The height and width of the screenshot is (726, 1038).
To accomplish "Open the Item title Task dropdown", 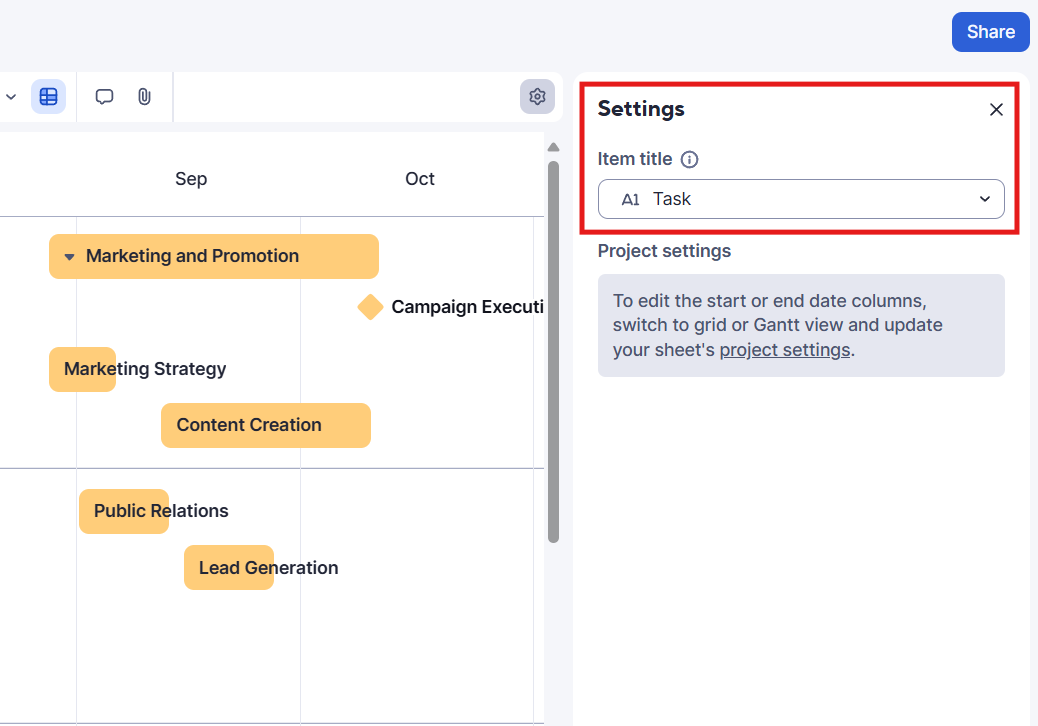I will coord(800,199).
